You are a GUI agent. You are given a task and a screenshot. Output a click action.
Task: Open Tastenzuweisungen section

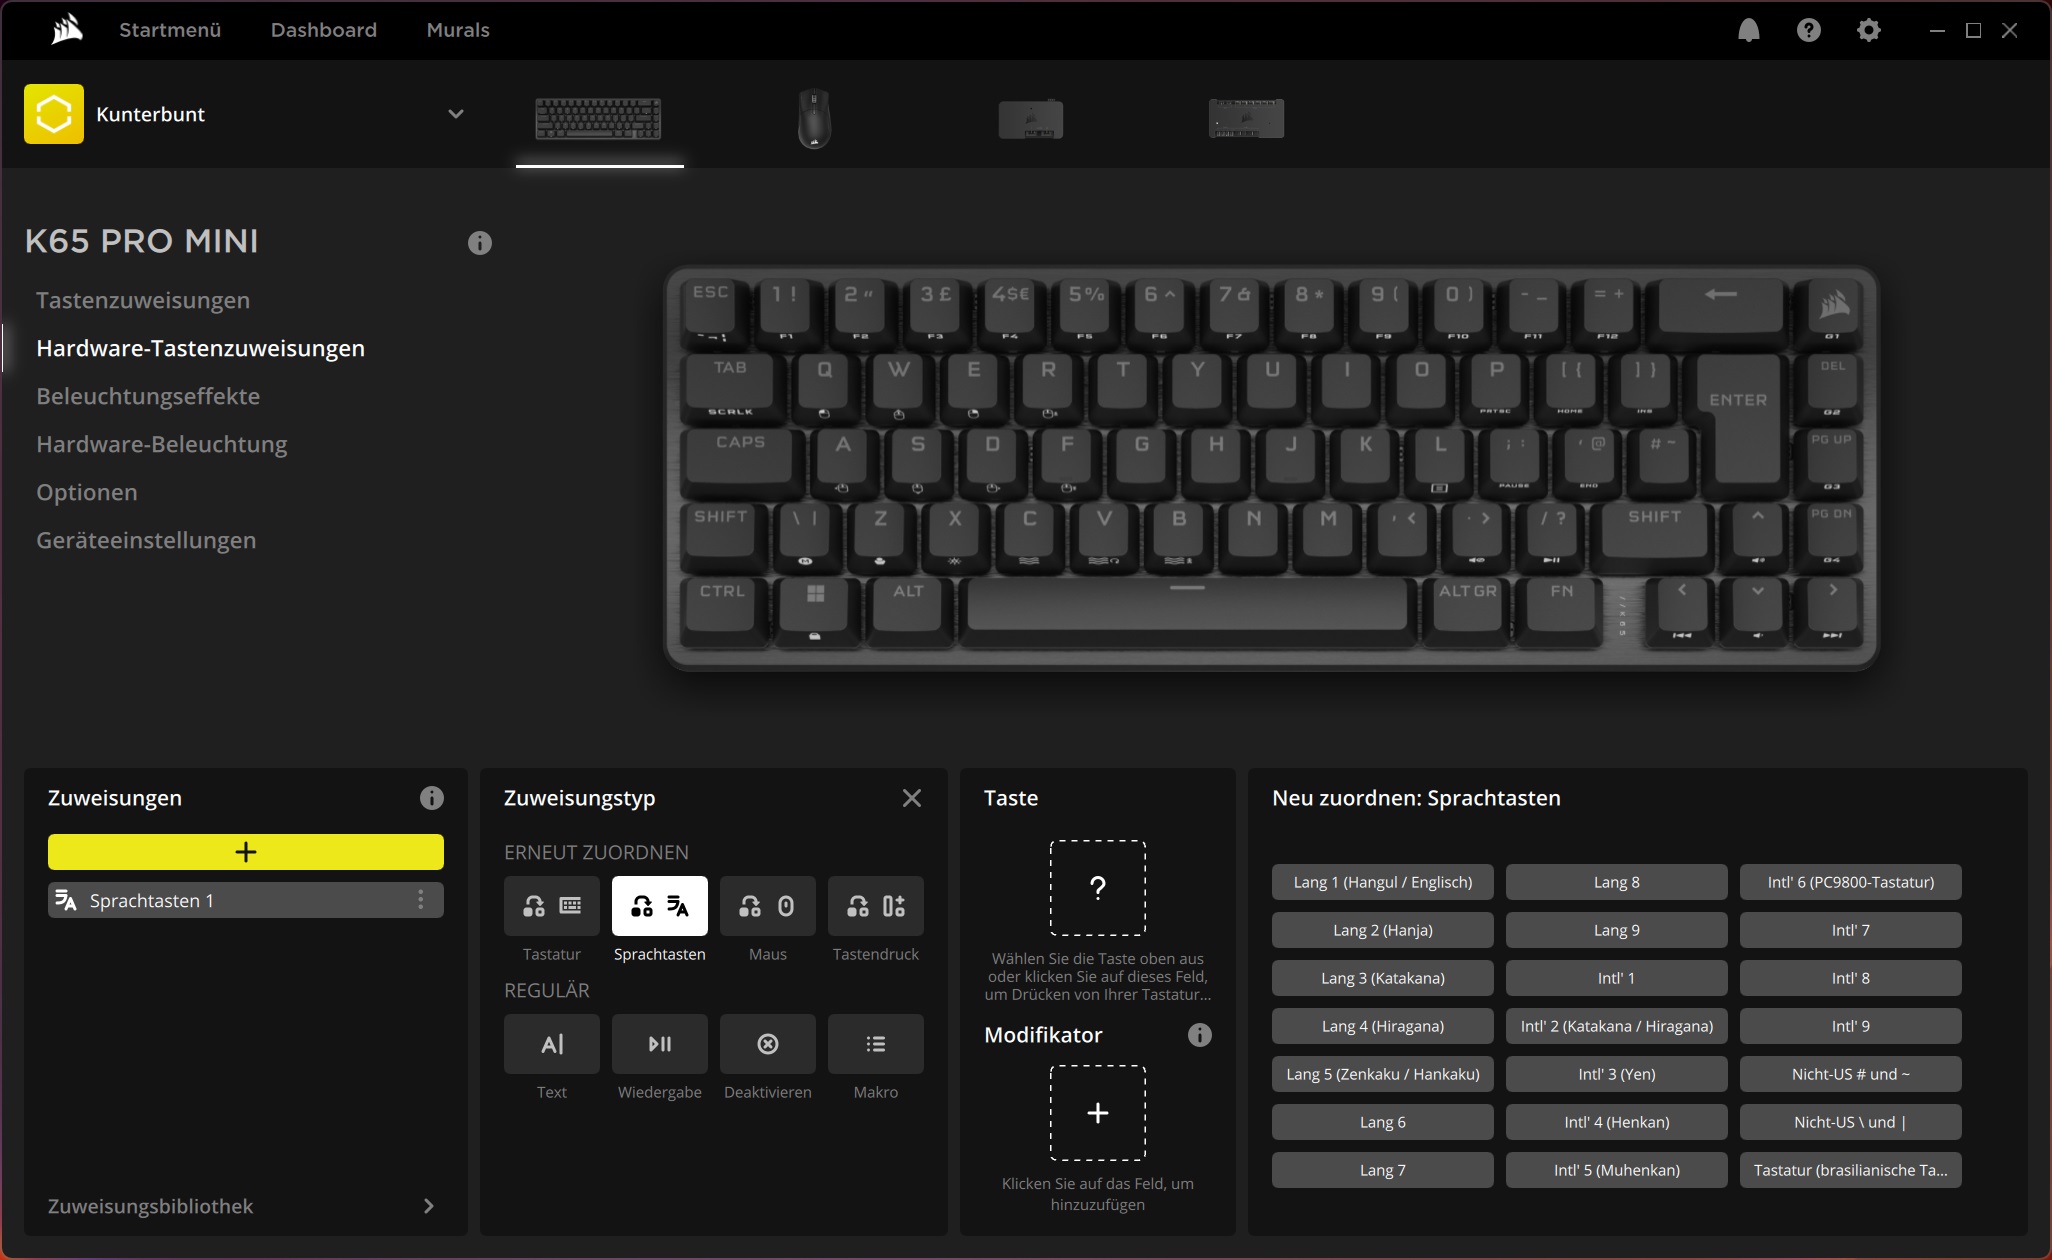tap(143, 300)
